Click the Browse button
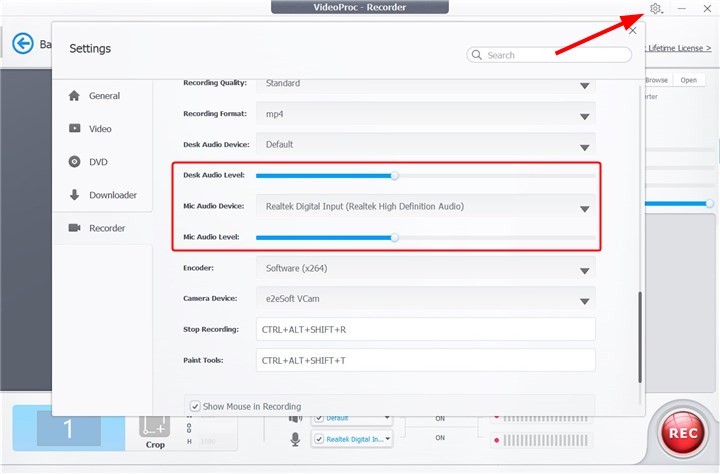720x474 pixels. coord(657,80)
